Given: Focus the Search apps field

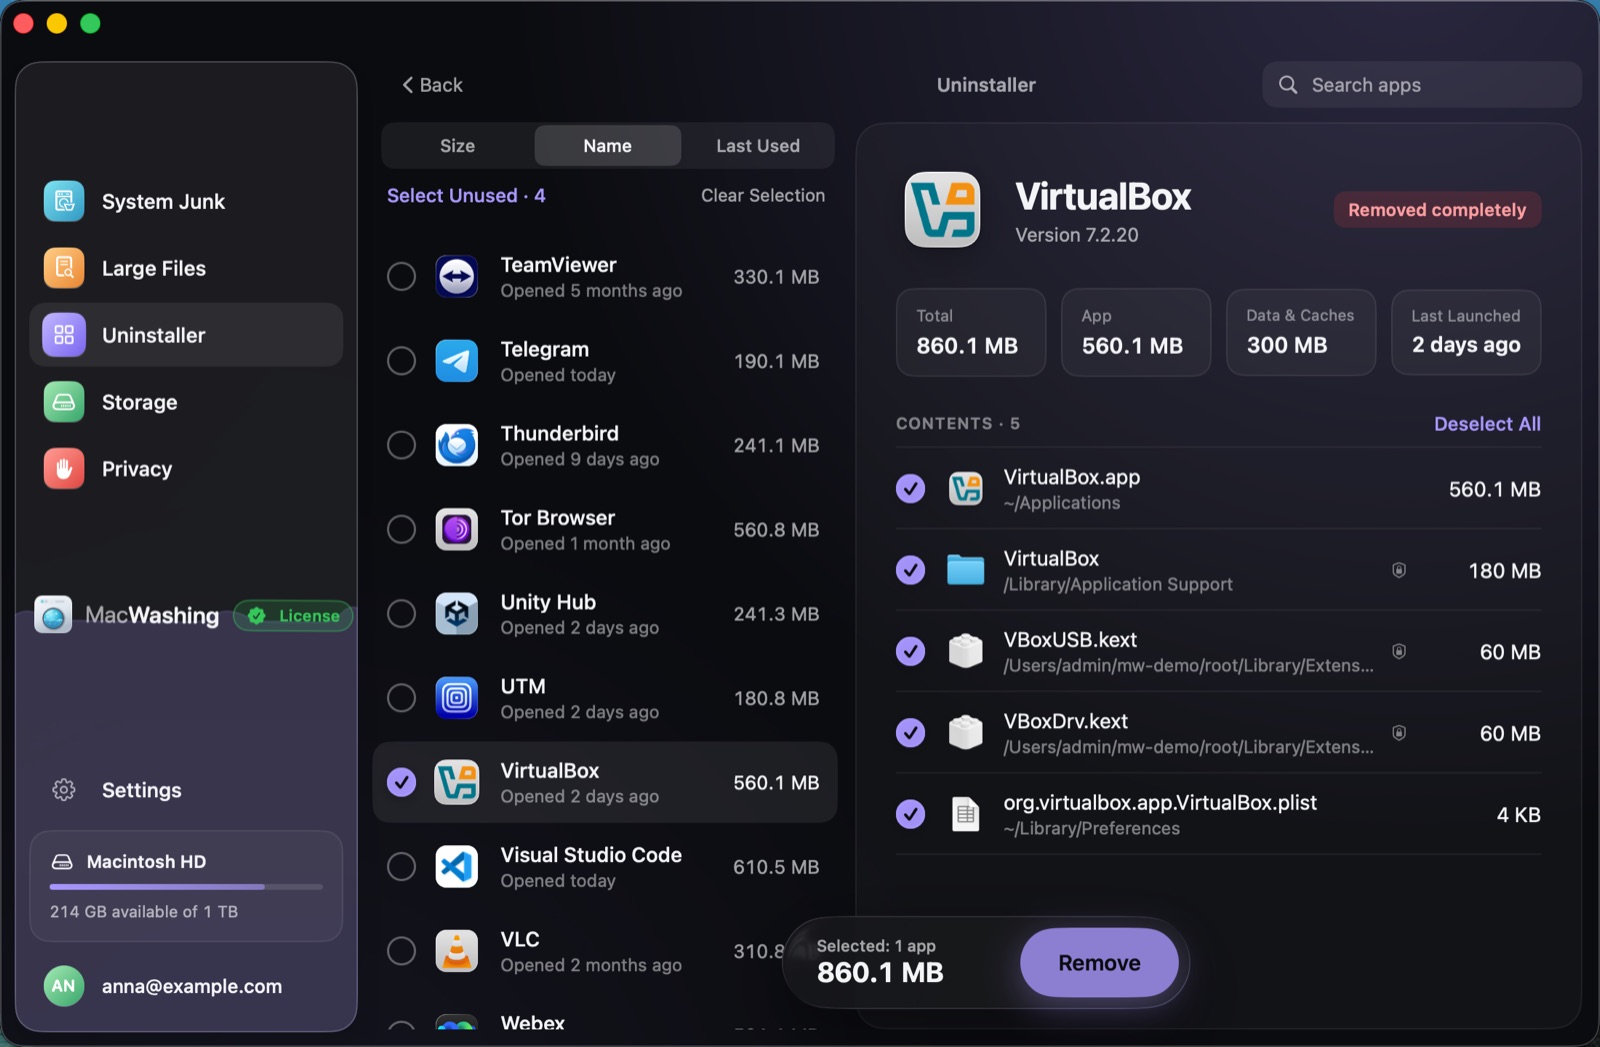Looking at the screenshot, I should (1421, 85).
